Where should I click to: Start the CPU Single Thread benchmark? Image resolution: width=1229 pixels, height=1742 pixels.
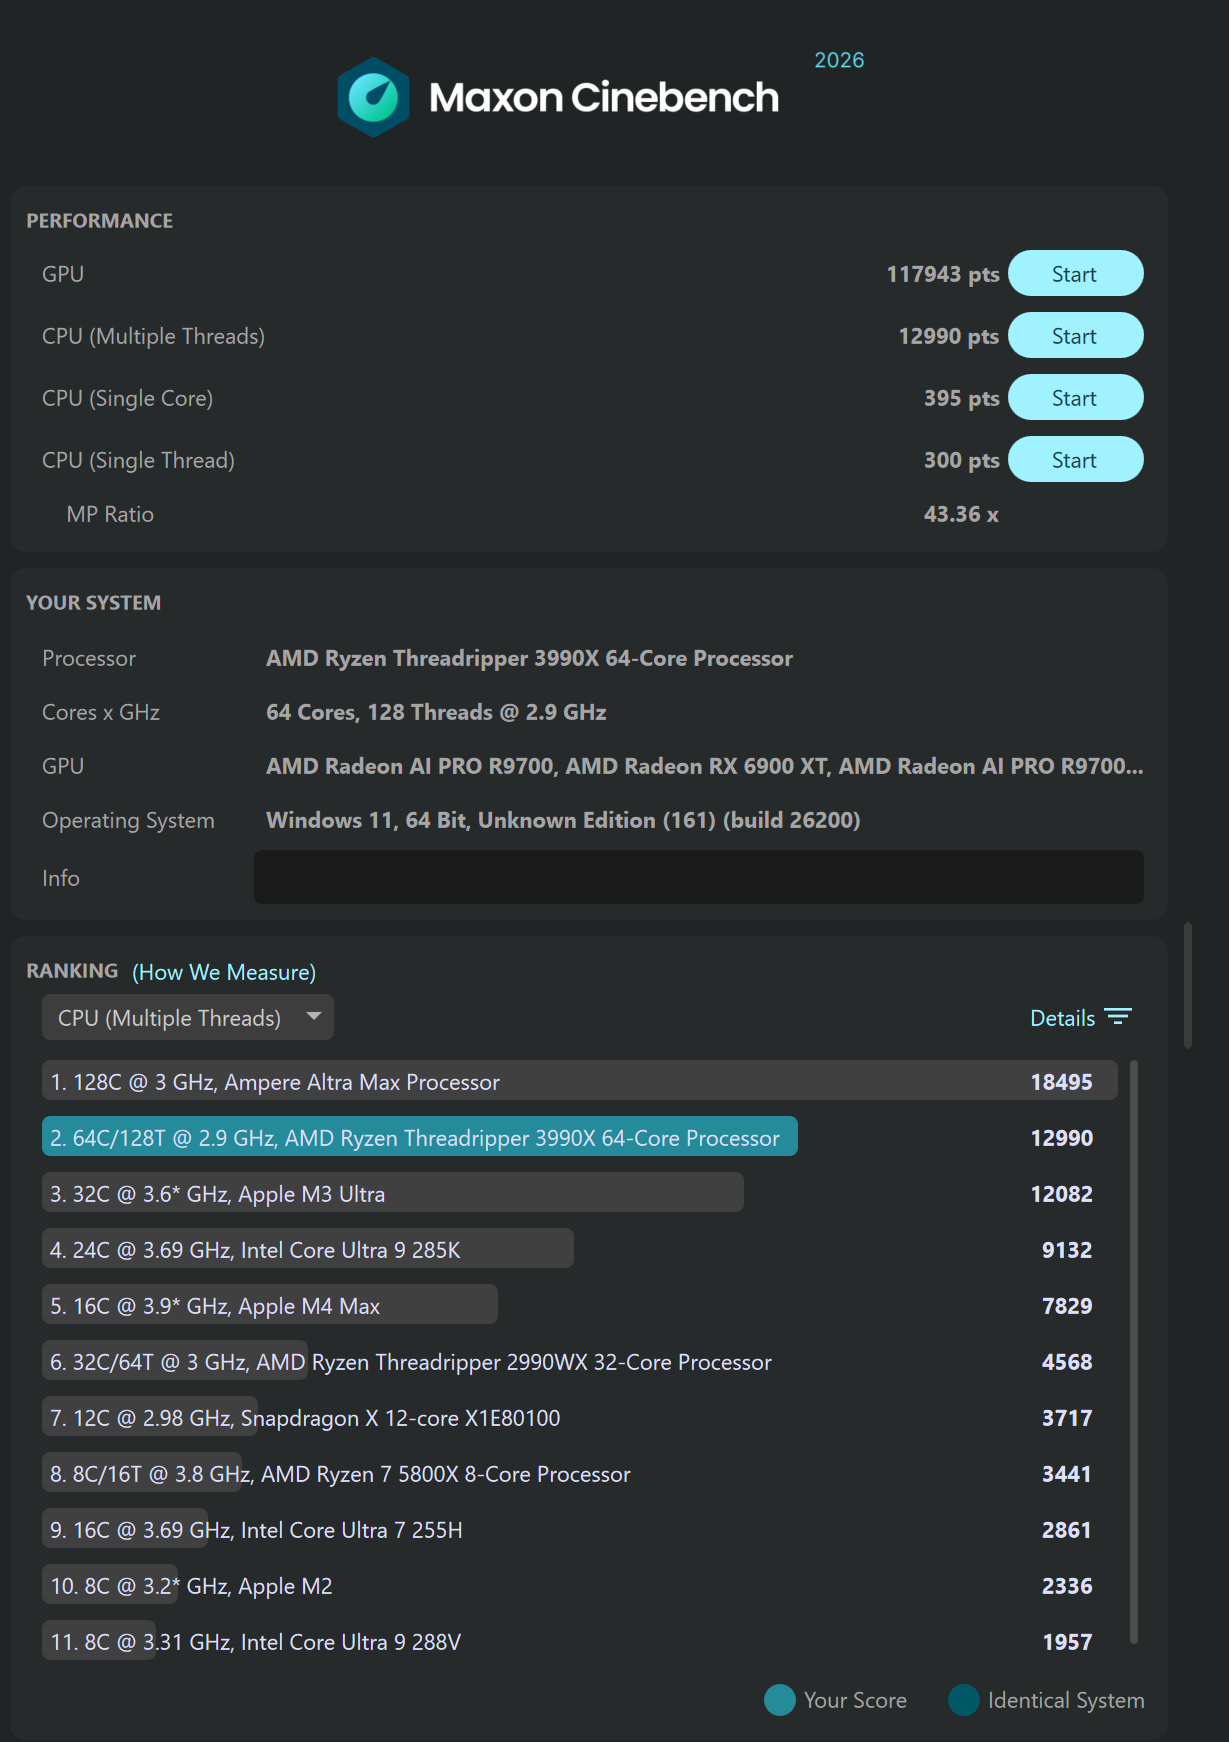coord(1075,460)
